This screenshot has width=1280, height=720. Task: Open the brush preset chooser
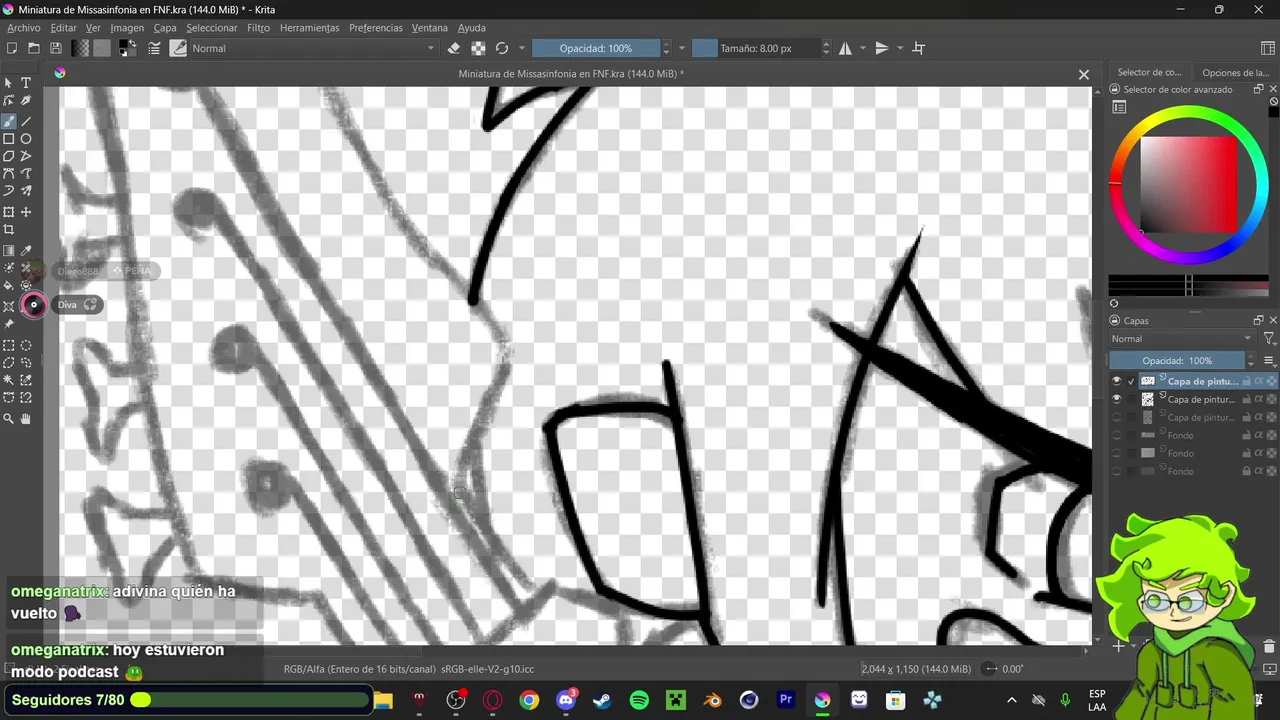coord(179,48)
